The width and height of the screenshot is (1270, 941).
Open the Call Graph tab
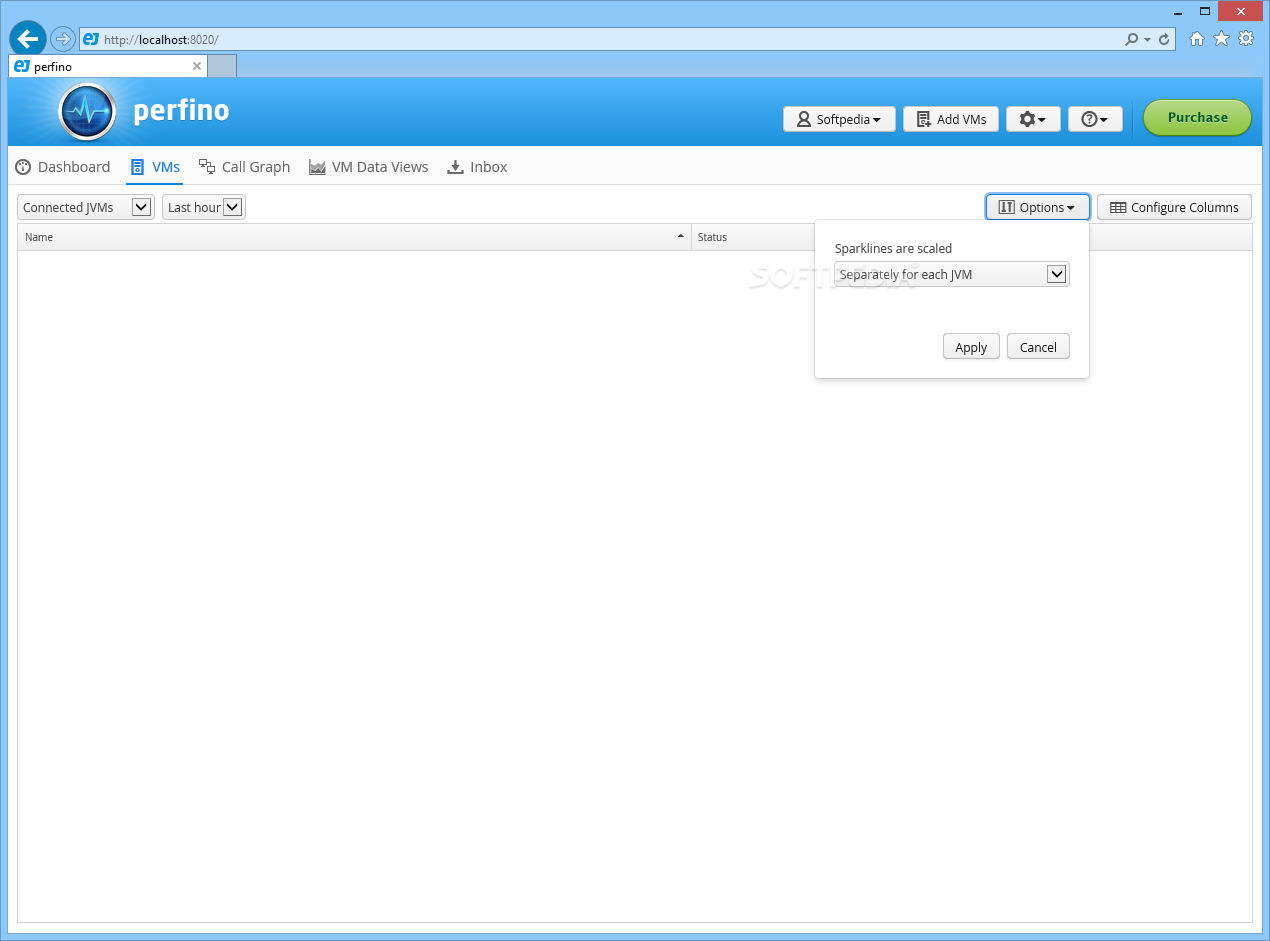pyautogui.click(x=244, y=167)
